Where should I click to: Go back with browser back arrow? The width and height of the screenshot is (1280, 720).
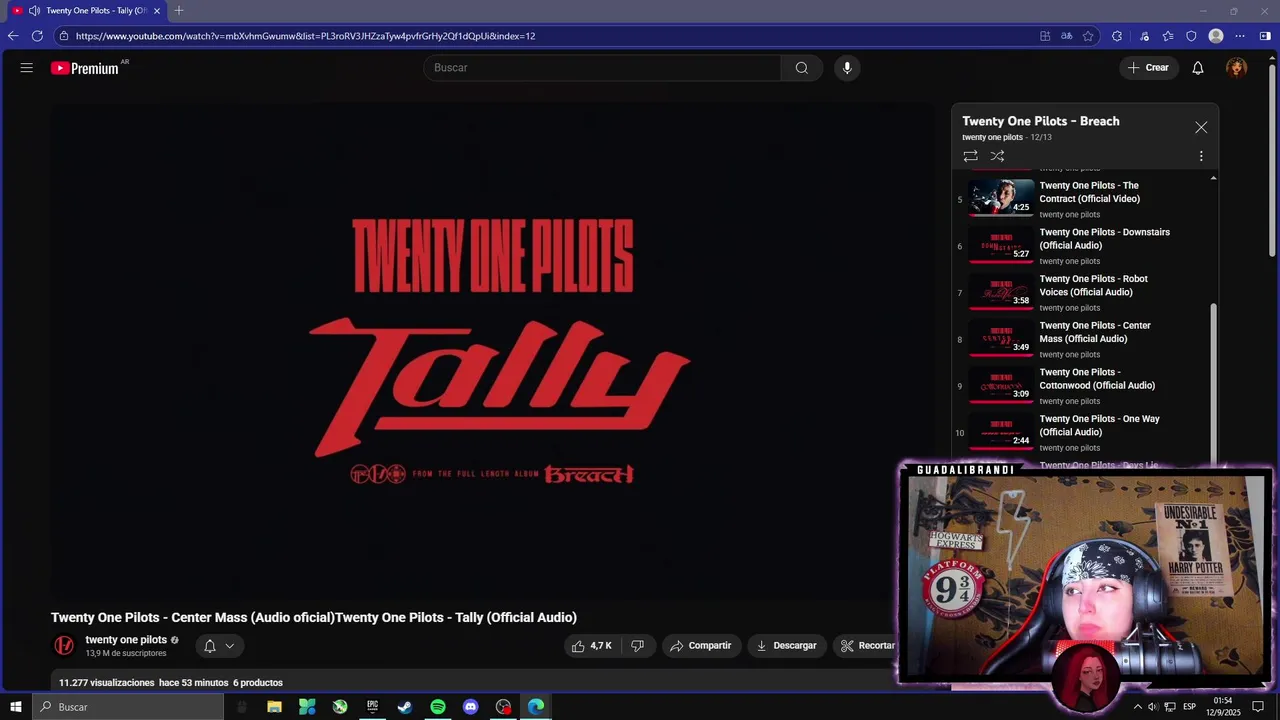pyautogui.click(x=13, y=36)
